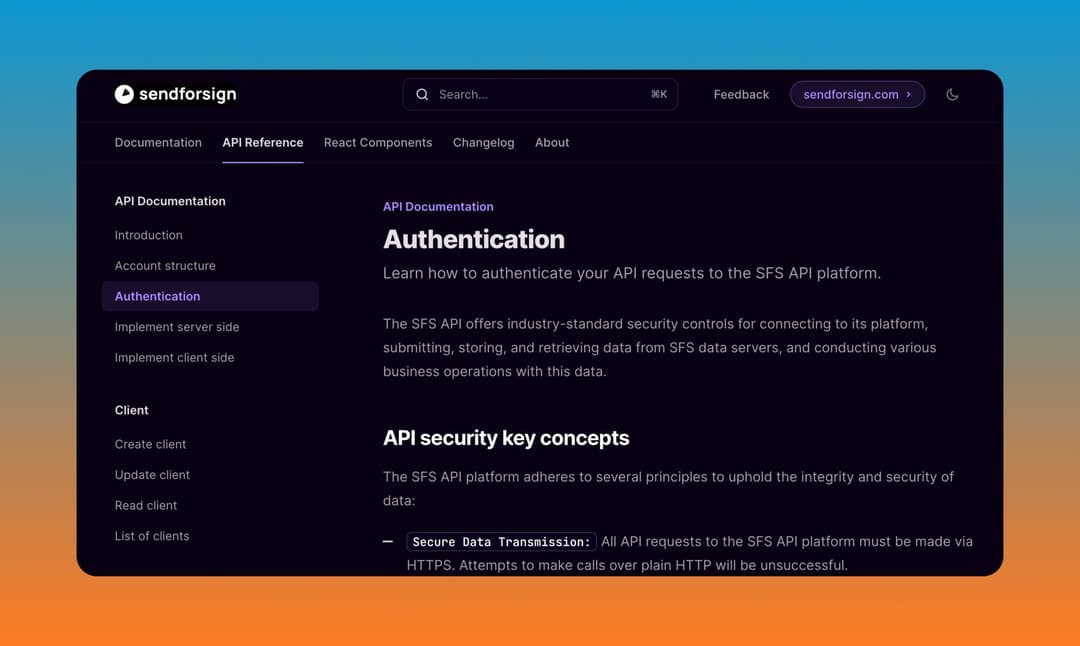Go to List of clients page
Viewport: 1080px width, 646px height.
(x=152, y=536)
